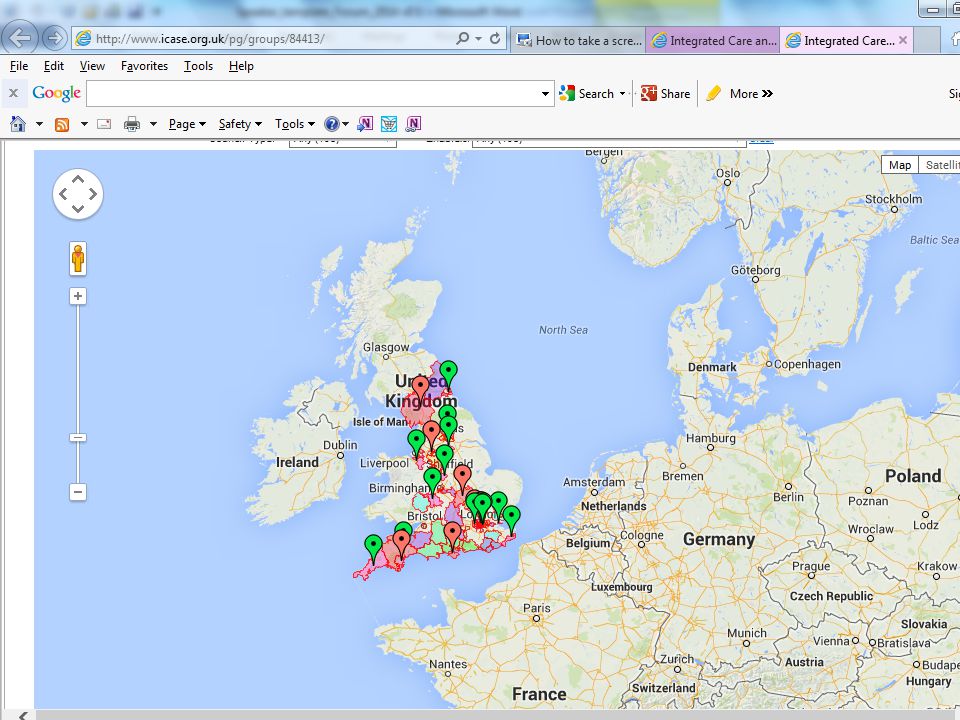Click the red marker east of Sheffield
Image resolution: width=960 pixels, height=720 pixels.
pyautogui.click(x=462, y=478)
